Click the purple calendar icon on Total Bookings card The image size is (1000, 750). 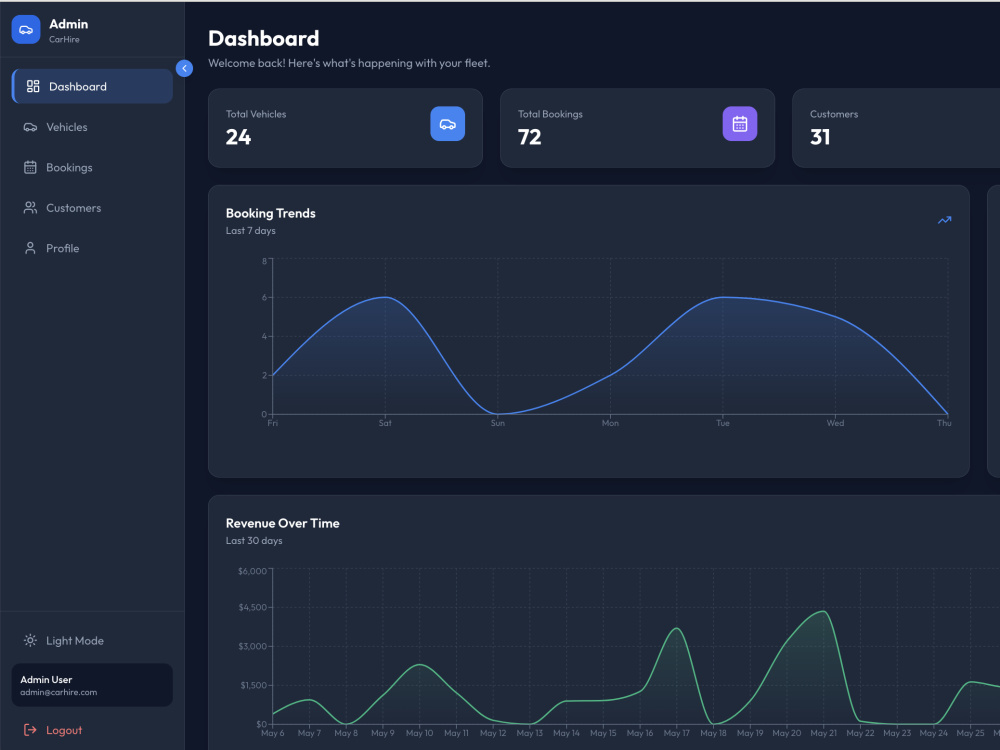click(740, 124)
